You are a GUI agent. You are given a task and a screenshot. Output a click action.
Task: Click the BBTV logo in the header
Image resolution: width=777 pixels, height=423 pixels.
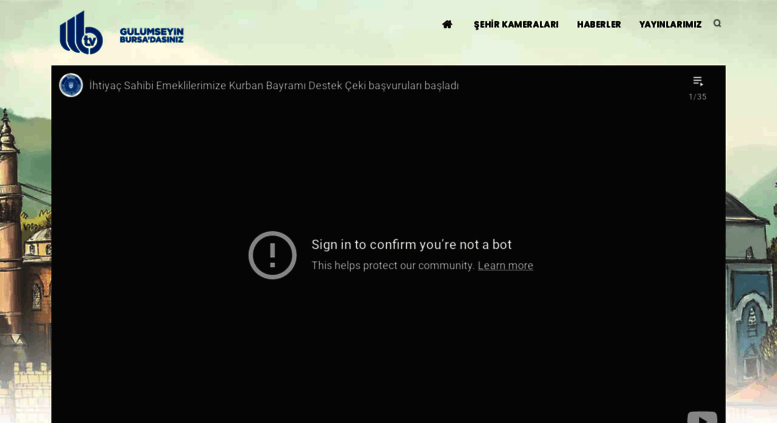[81, 33]
